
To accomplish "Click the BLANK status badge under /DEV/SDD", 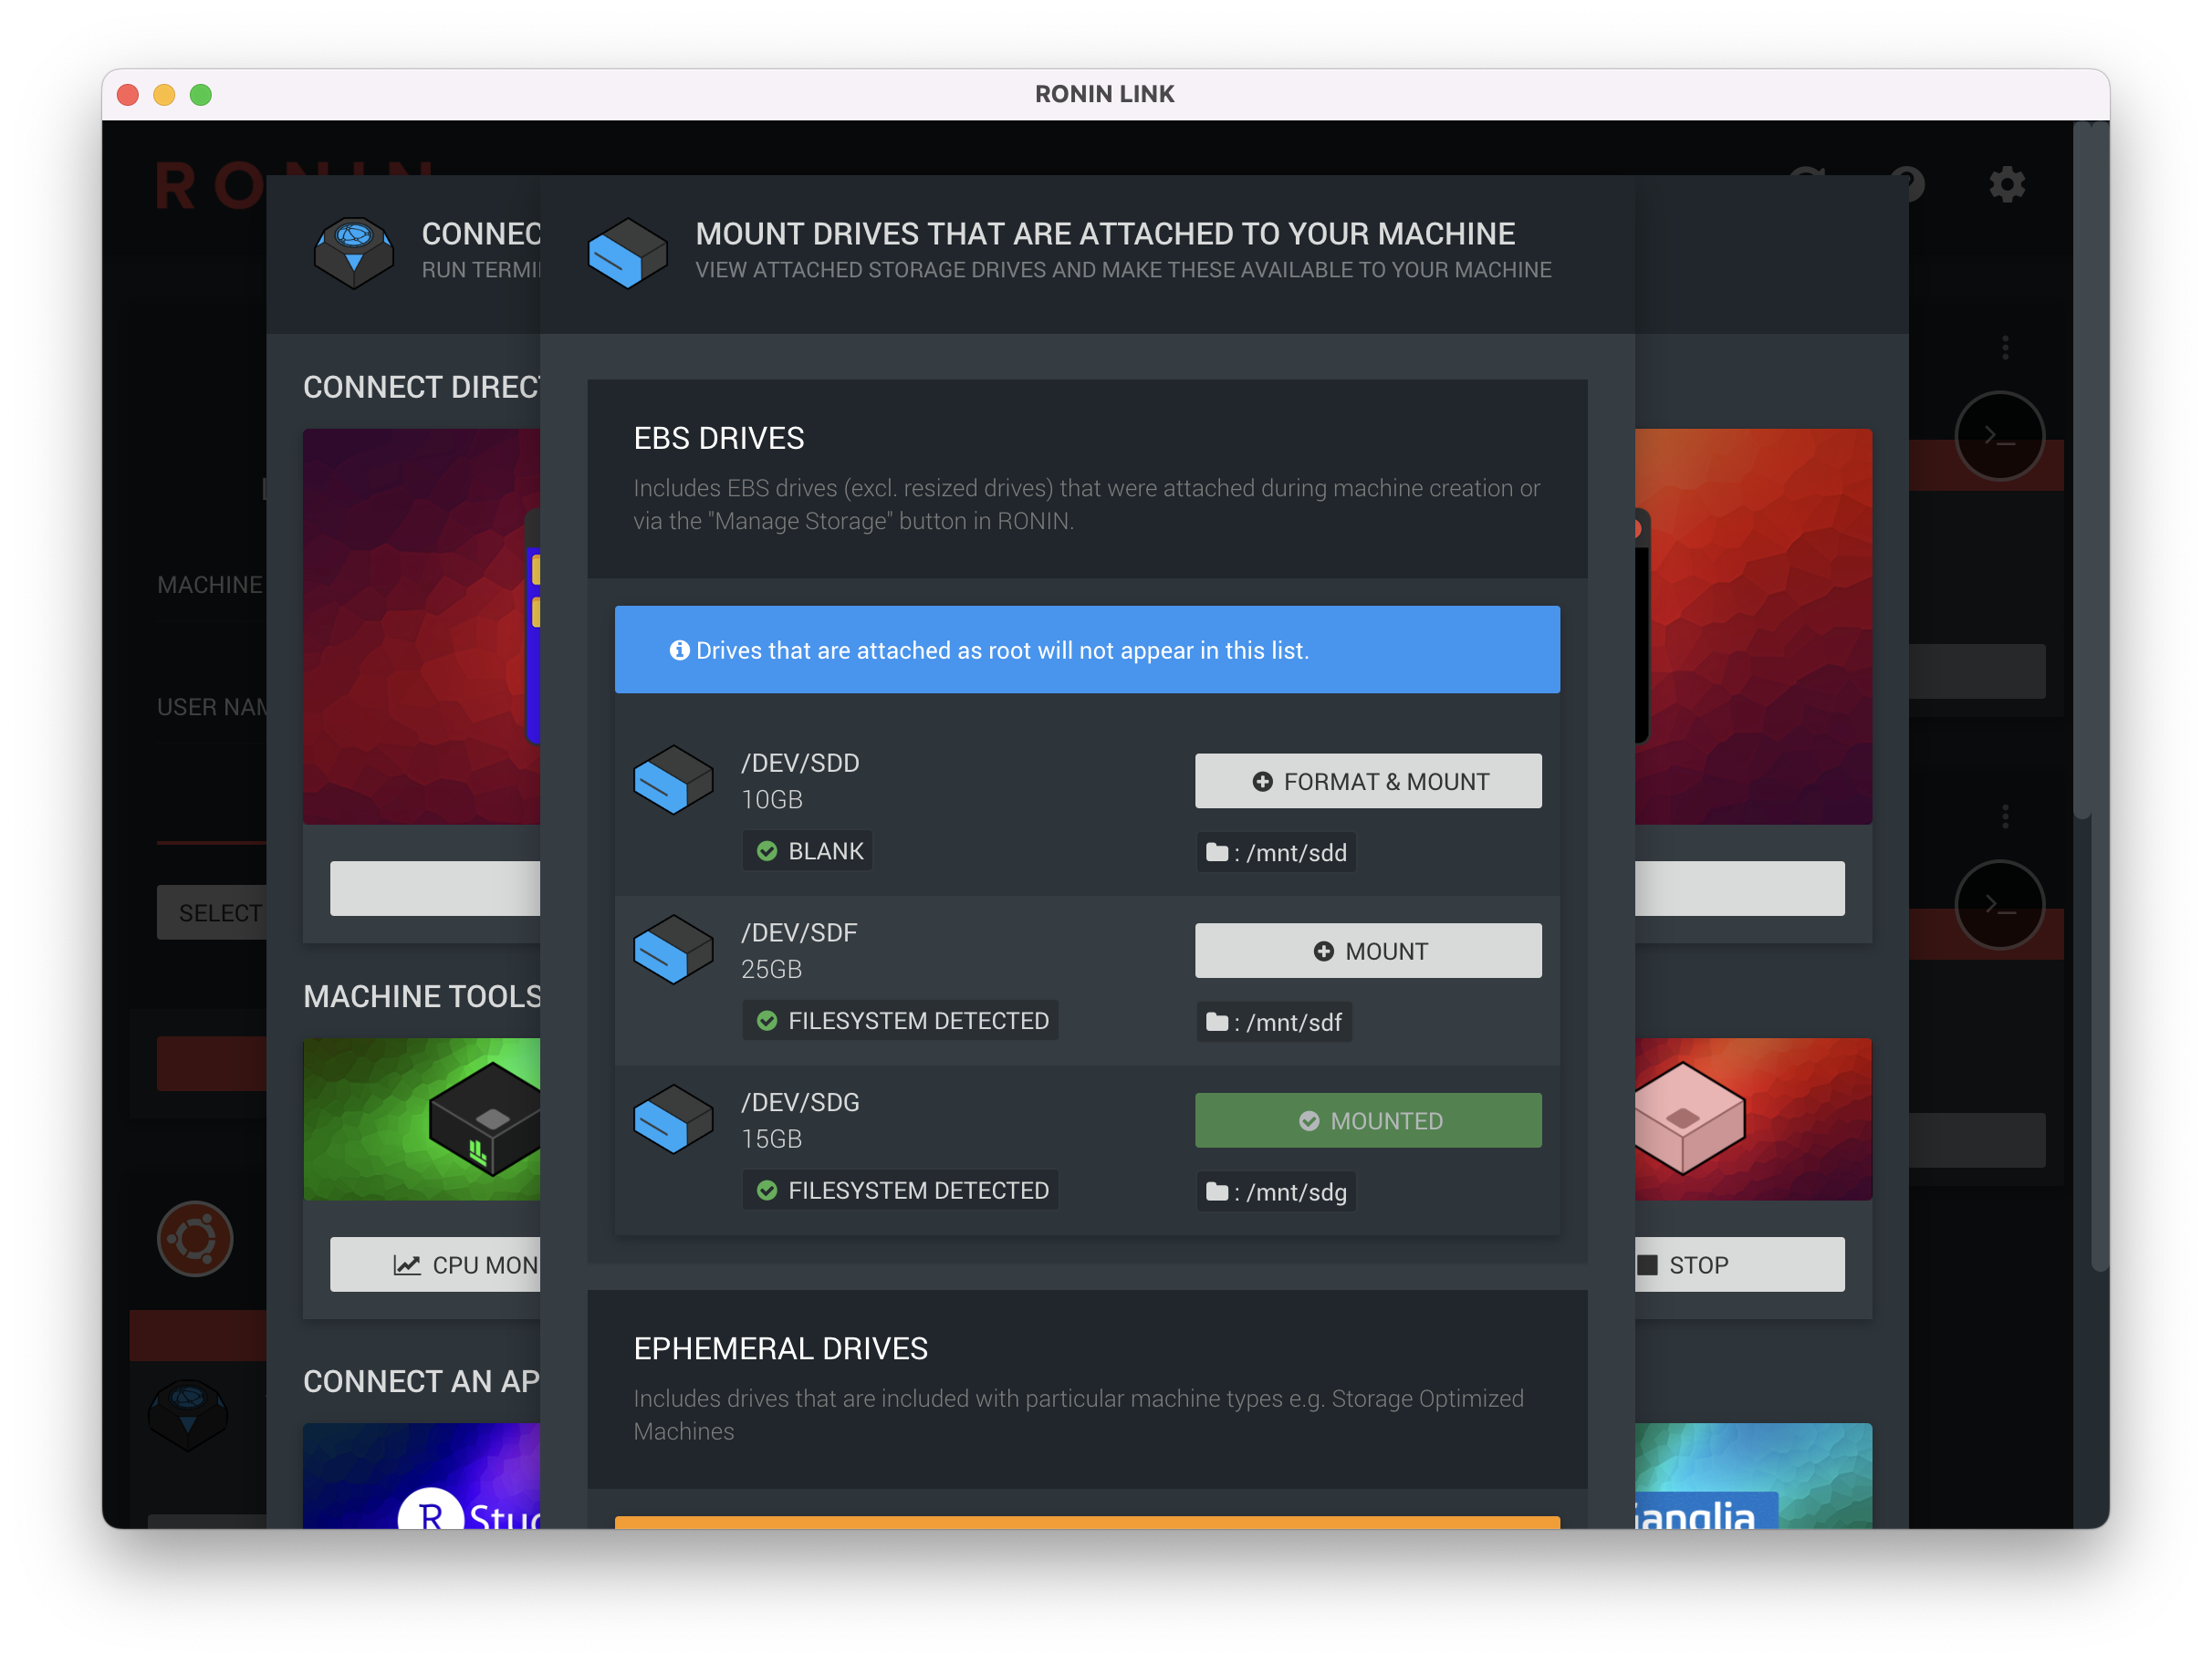I will pyautogui.click(x=808, y=850).
